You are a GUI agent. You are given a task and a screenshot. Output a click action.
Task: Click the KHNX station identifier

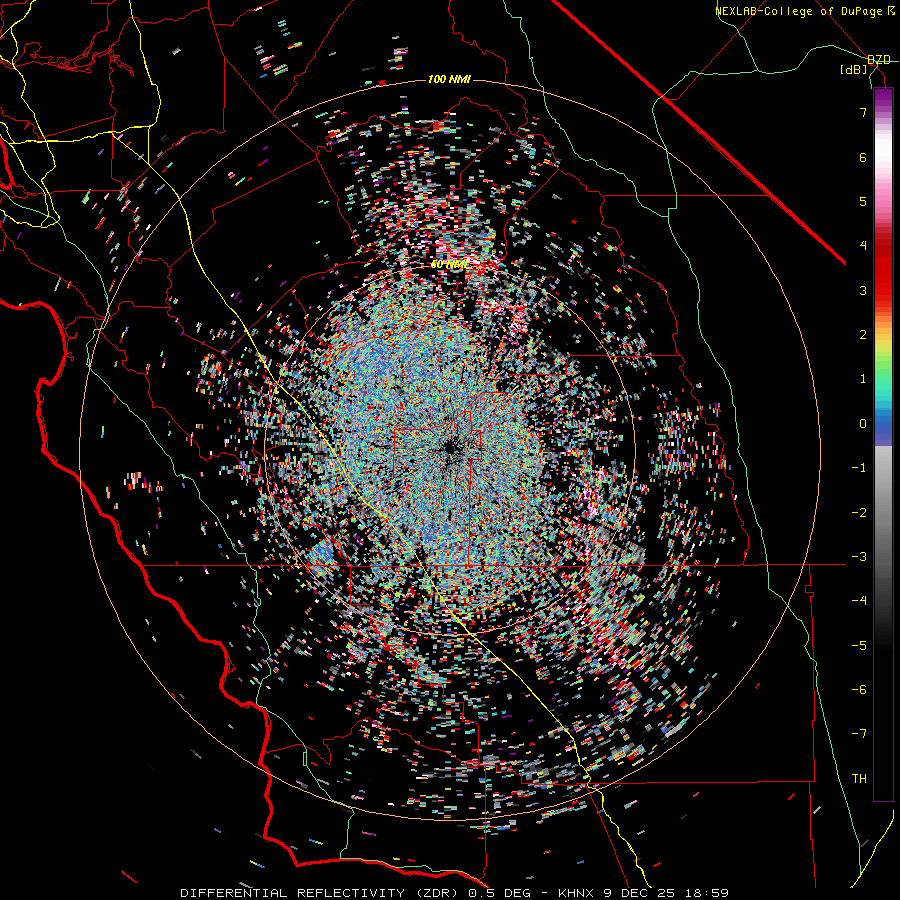tap(576, 893)
